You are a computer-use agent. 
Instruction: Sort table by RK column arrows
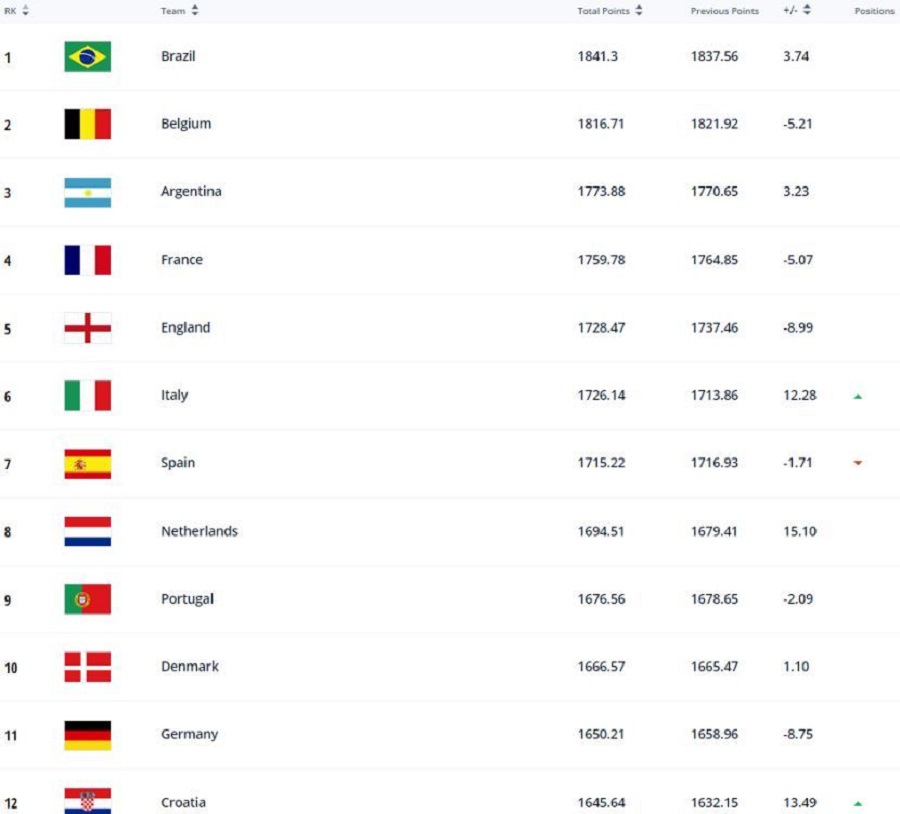click(x=25, y=10)
